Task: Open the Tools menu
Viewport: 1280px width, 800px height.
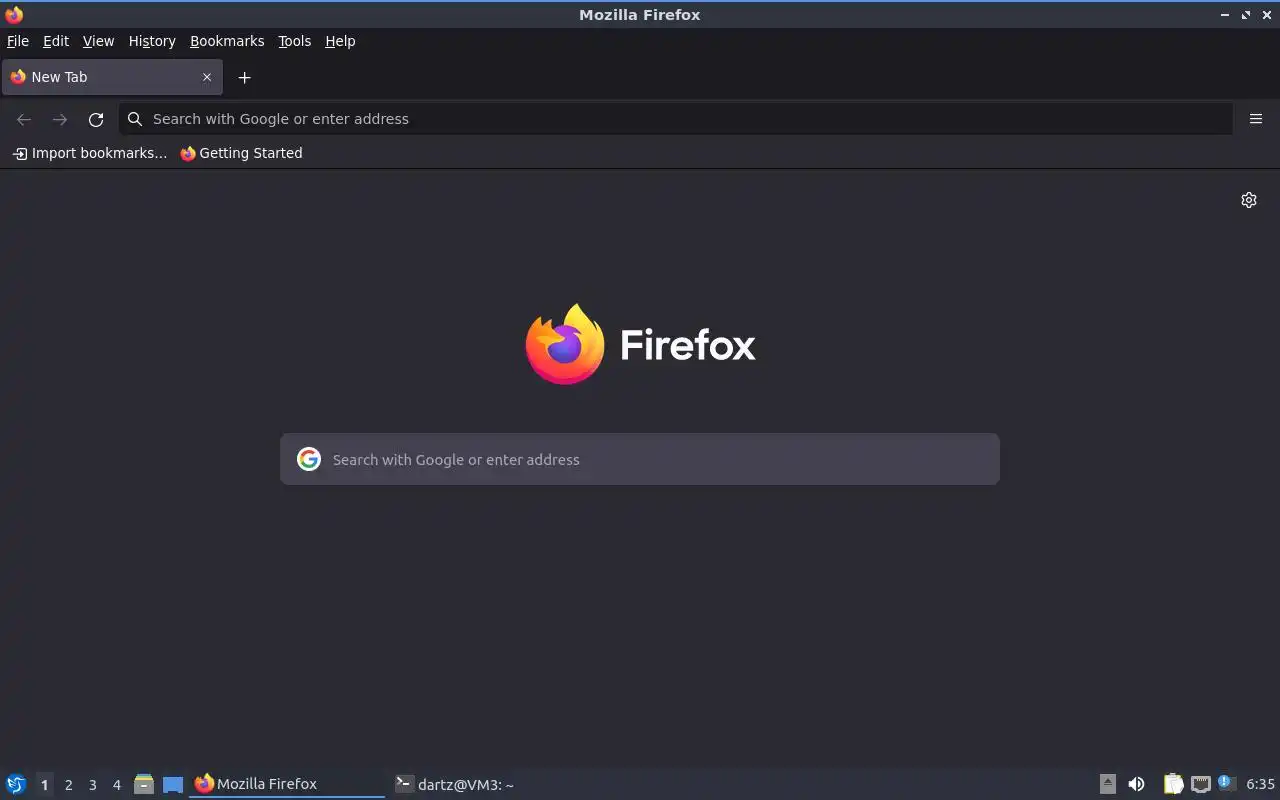Action: (294, 41)
